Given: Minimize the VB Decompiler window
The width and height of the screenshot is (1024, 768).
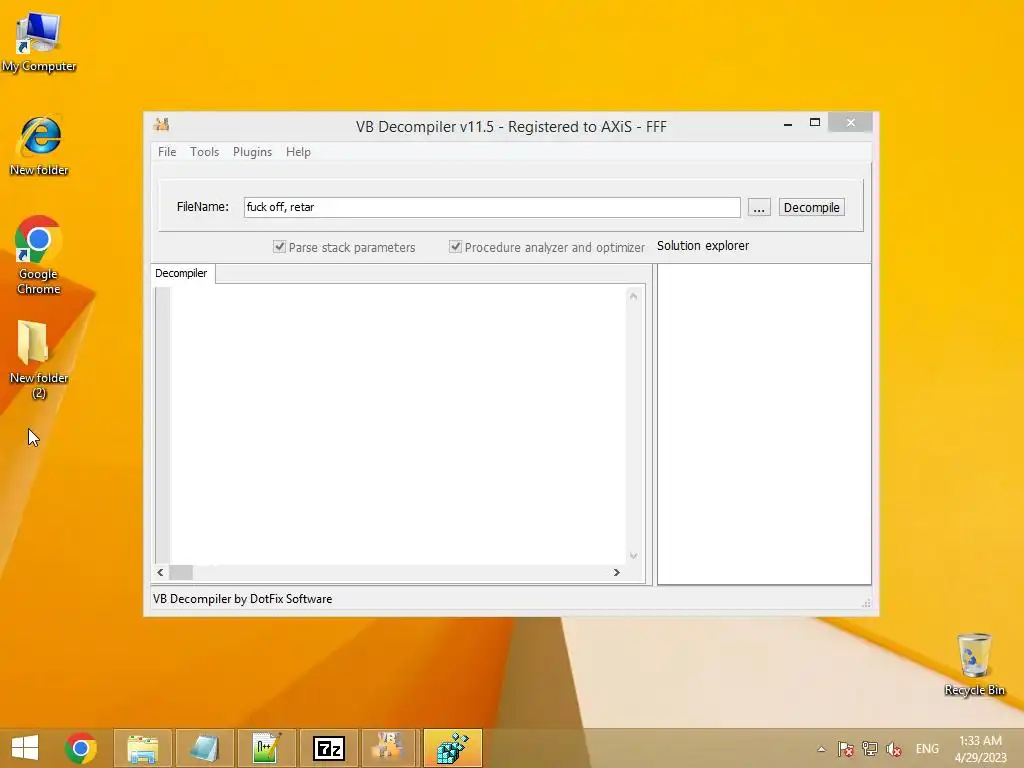Looking at the screenshot, I should point(788,123).
